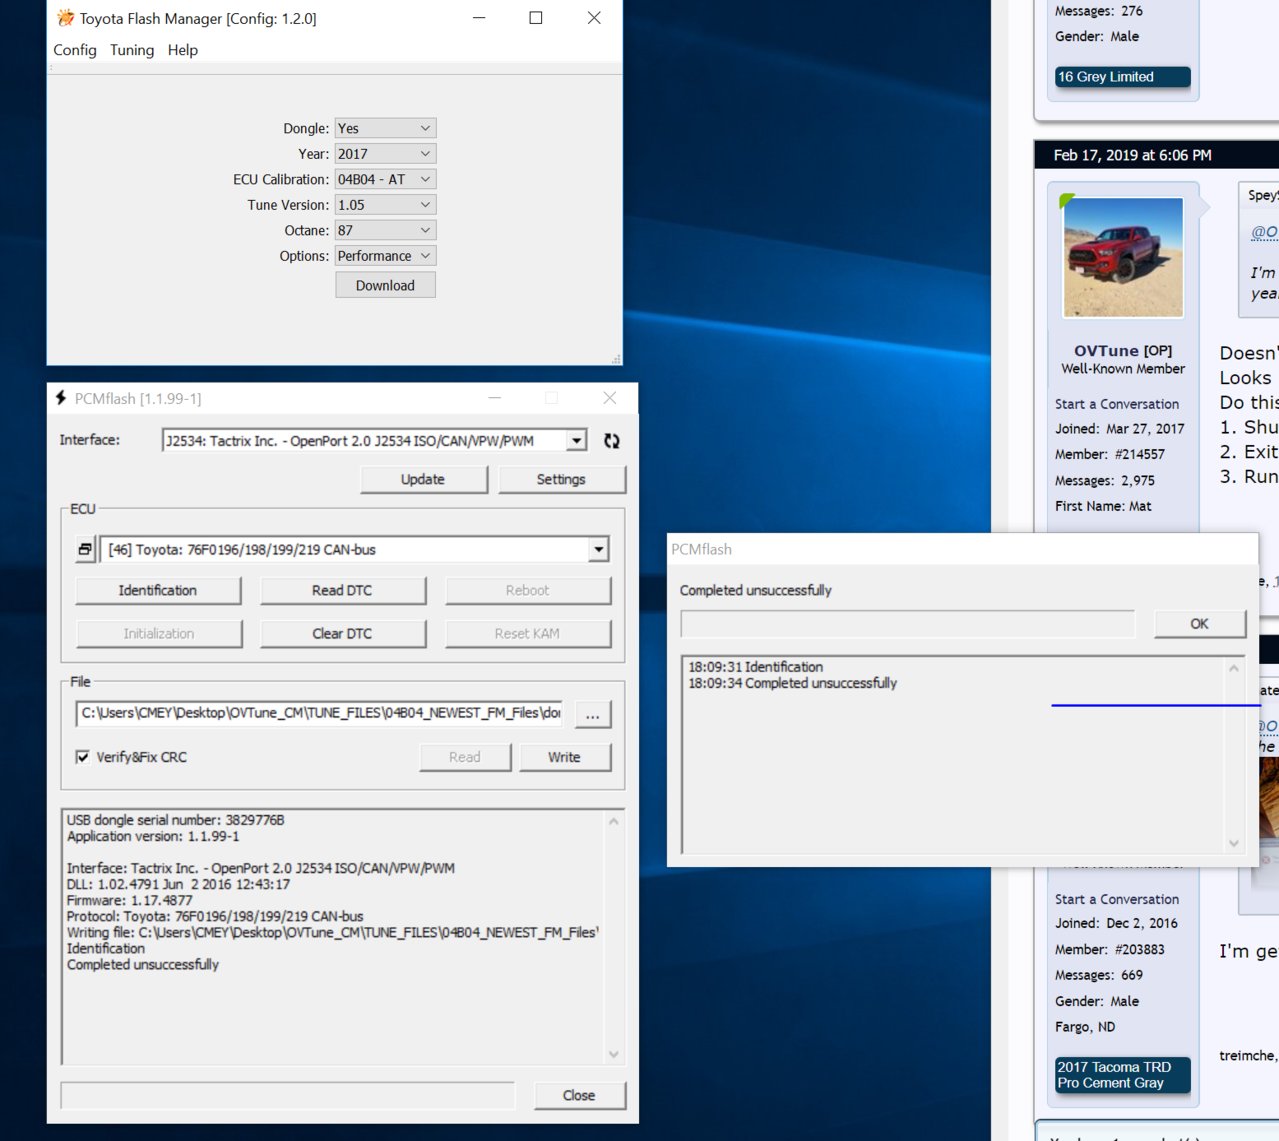Screen dimensions: 1279x1141
Task: Click the 2017 Tacoma TRD Pro badge
Action: (1123, 1075)
